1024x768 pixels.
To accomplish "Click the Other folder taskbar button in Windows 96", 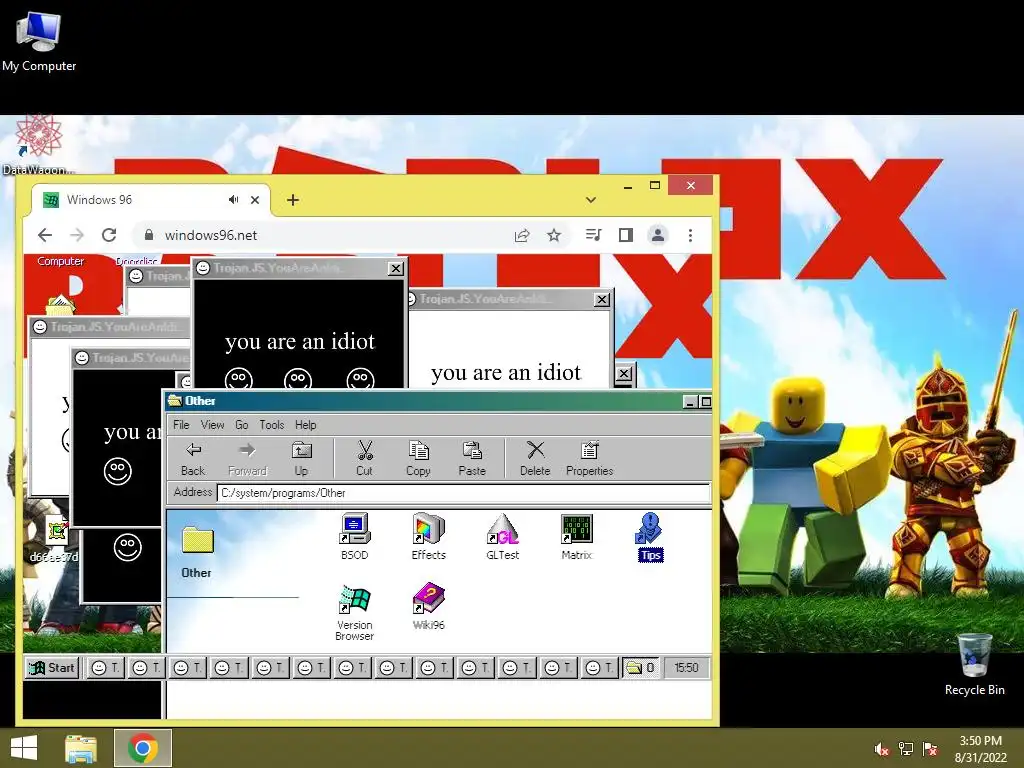I will click(x=641, y=667).
